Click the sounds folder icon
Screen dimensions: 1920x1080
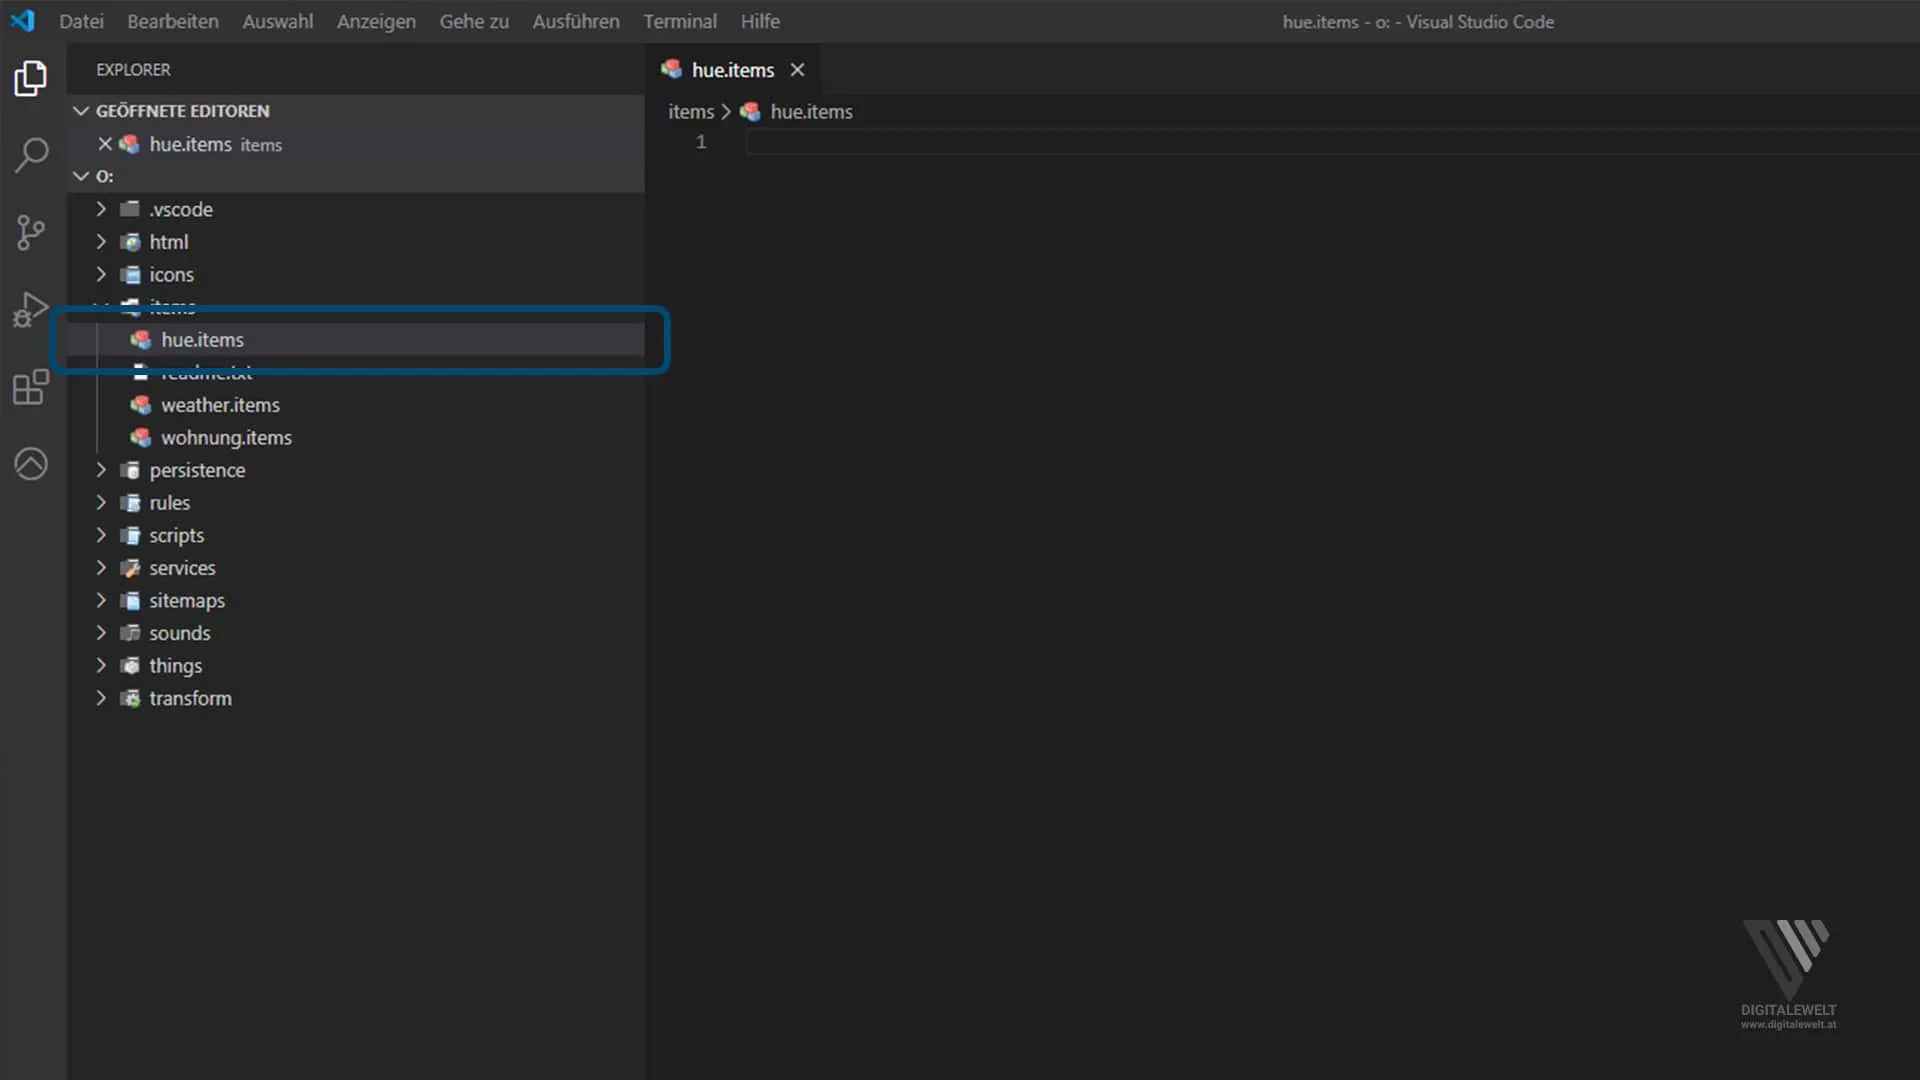(130, 633)
